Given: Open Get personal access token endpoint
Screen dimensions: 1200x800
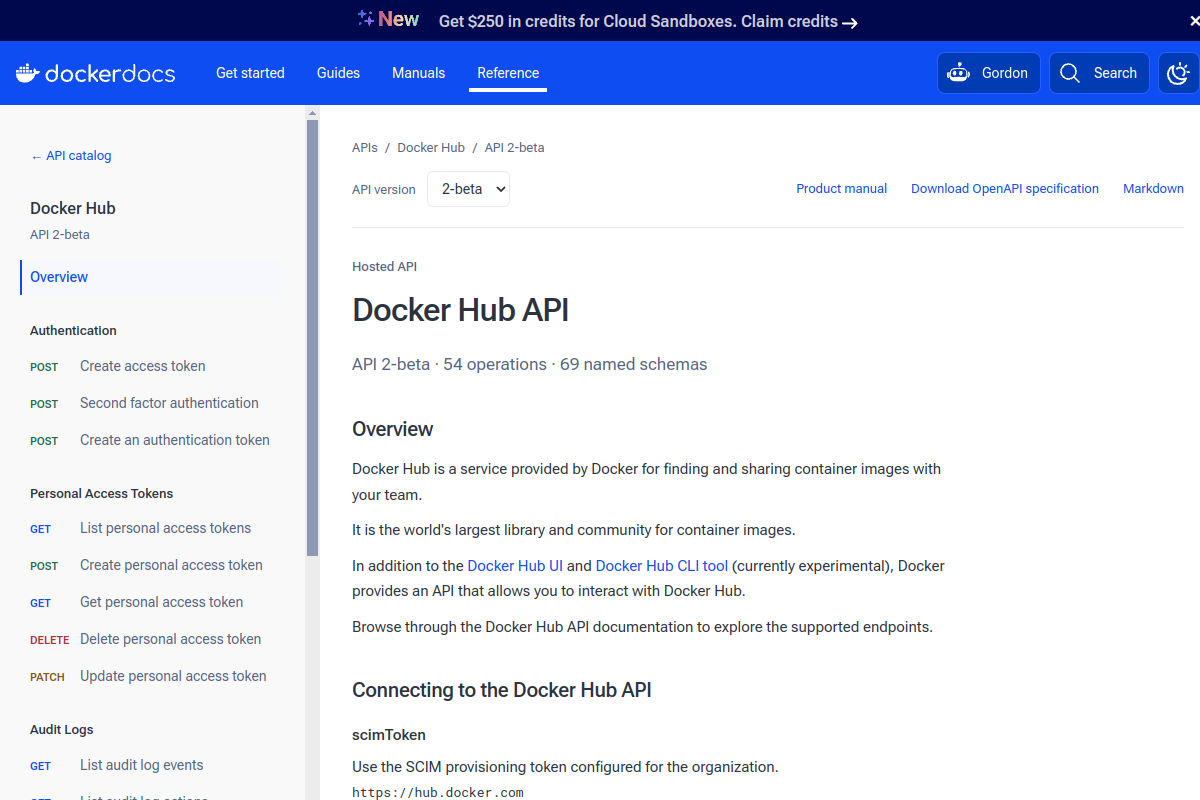Looking at the screenshot, I should [161, 602].
